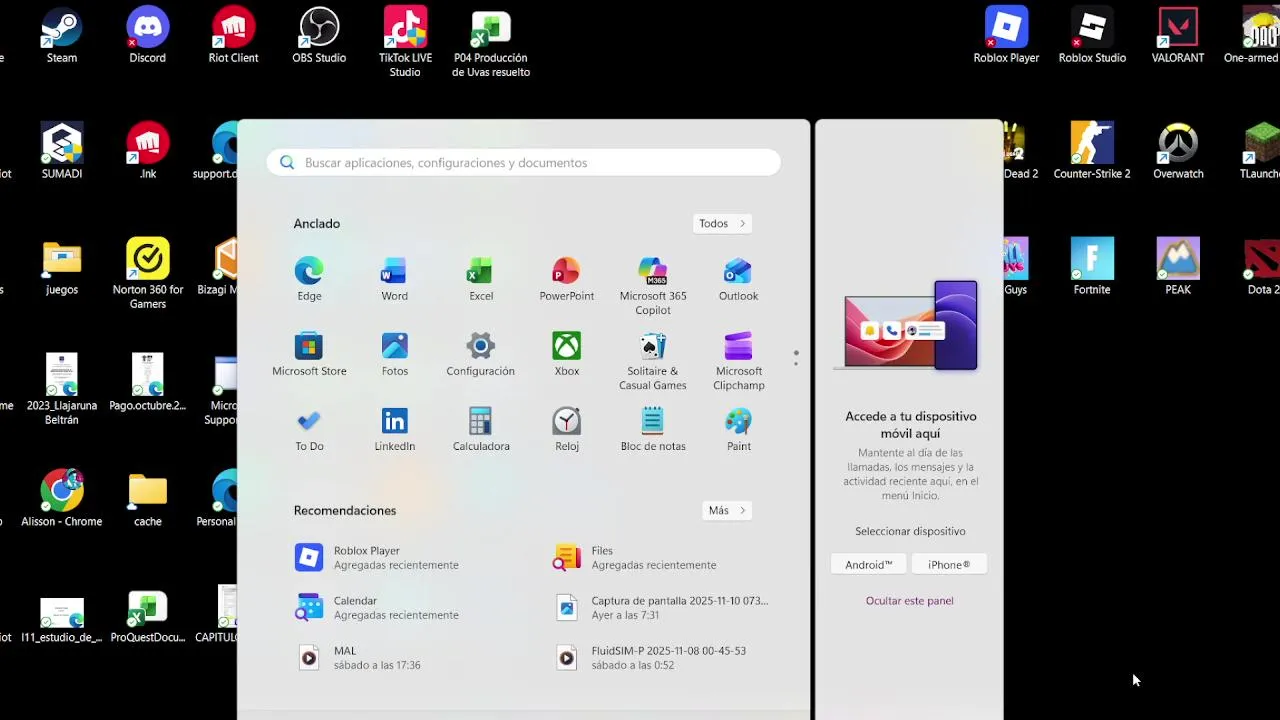Select 2023_Llajaruna Beltrán desktop file
The image size is (1280, 720).
point(62,390)
